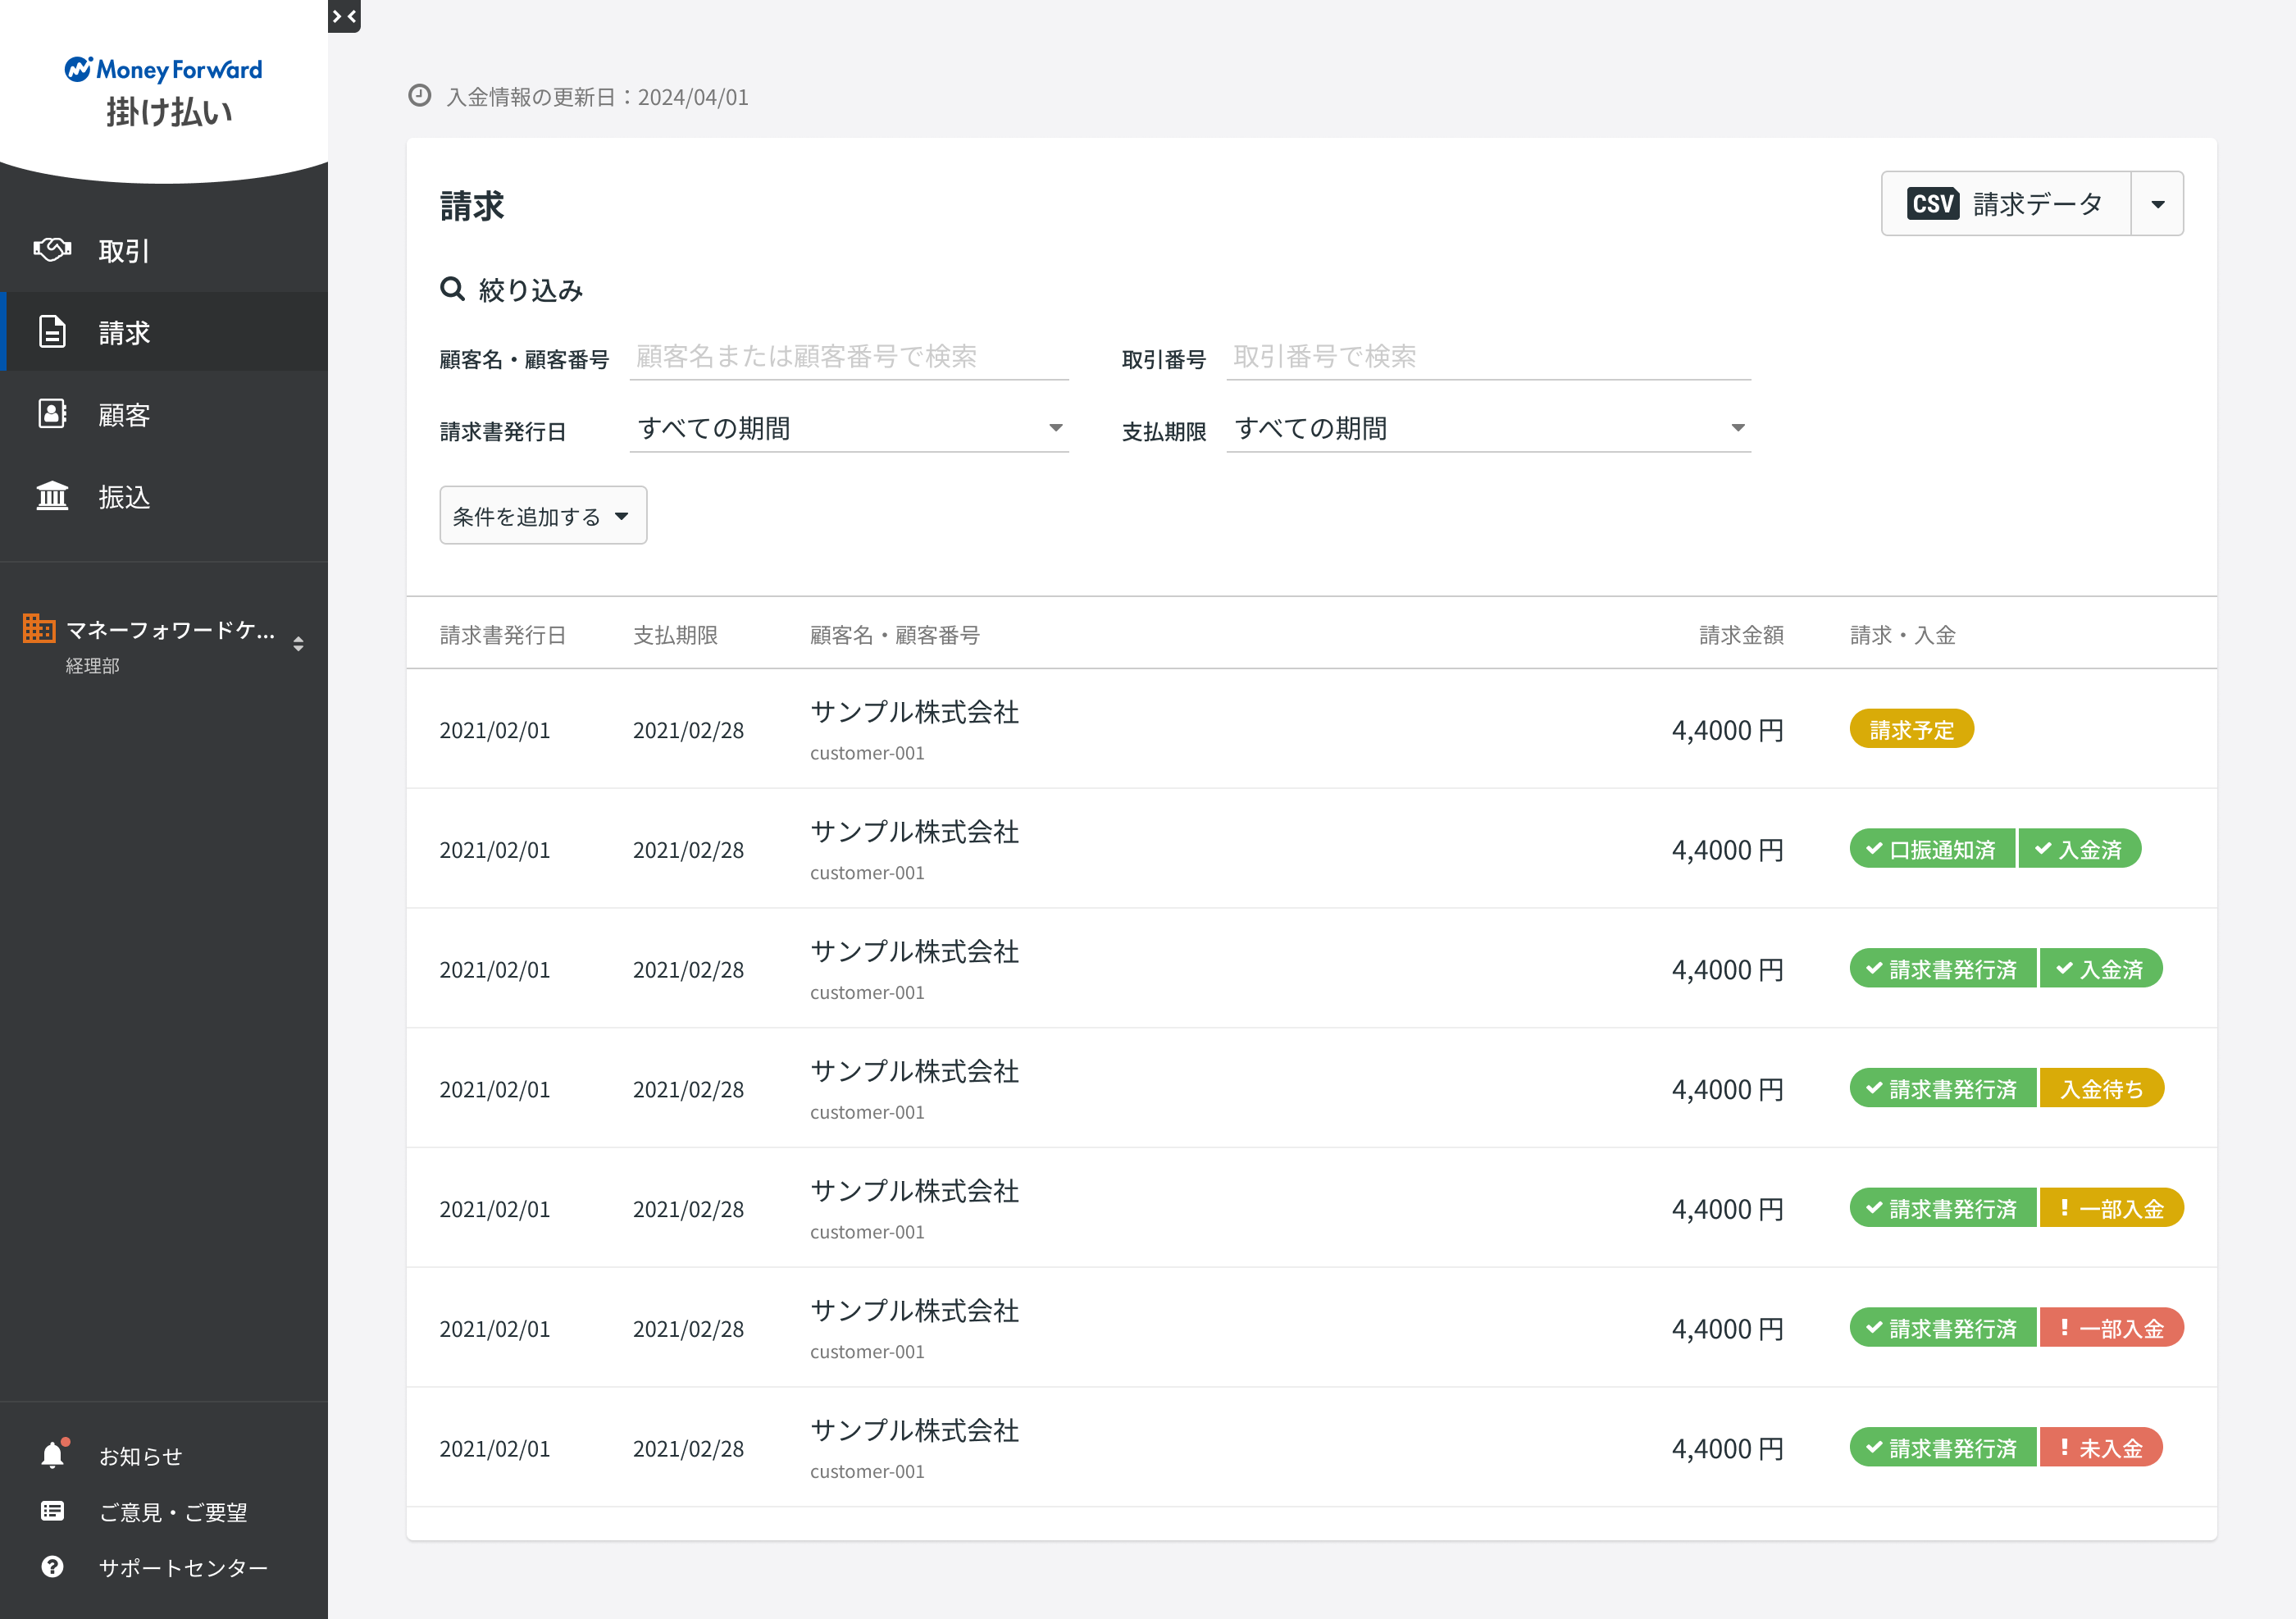Screen dimensions: 2296x1619
Task: Collapse the sidebar using the arrows toggle
Action: coord(344,16)
